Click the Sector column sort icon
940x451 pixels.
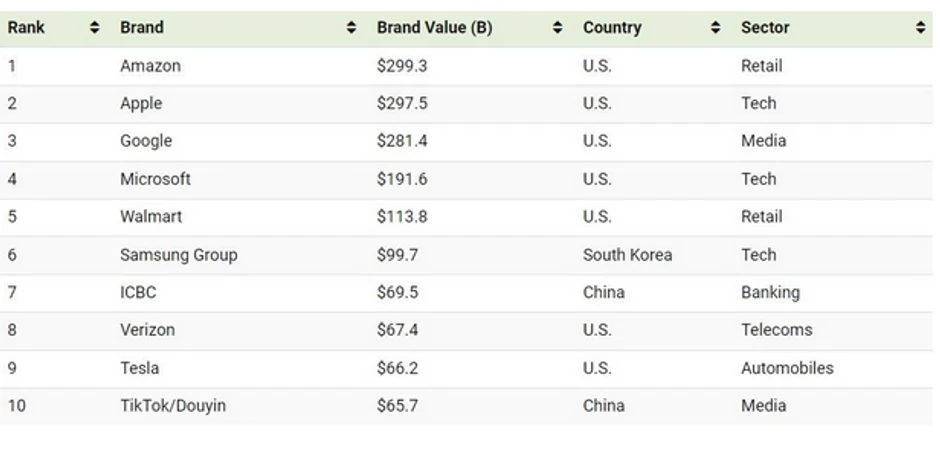(920, 28)
